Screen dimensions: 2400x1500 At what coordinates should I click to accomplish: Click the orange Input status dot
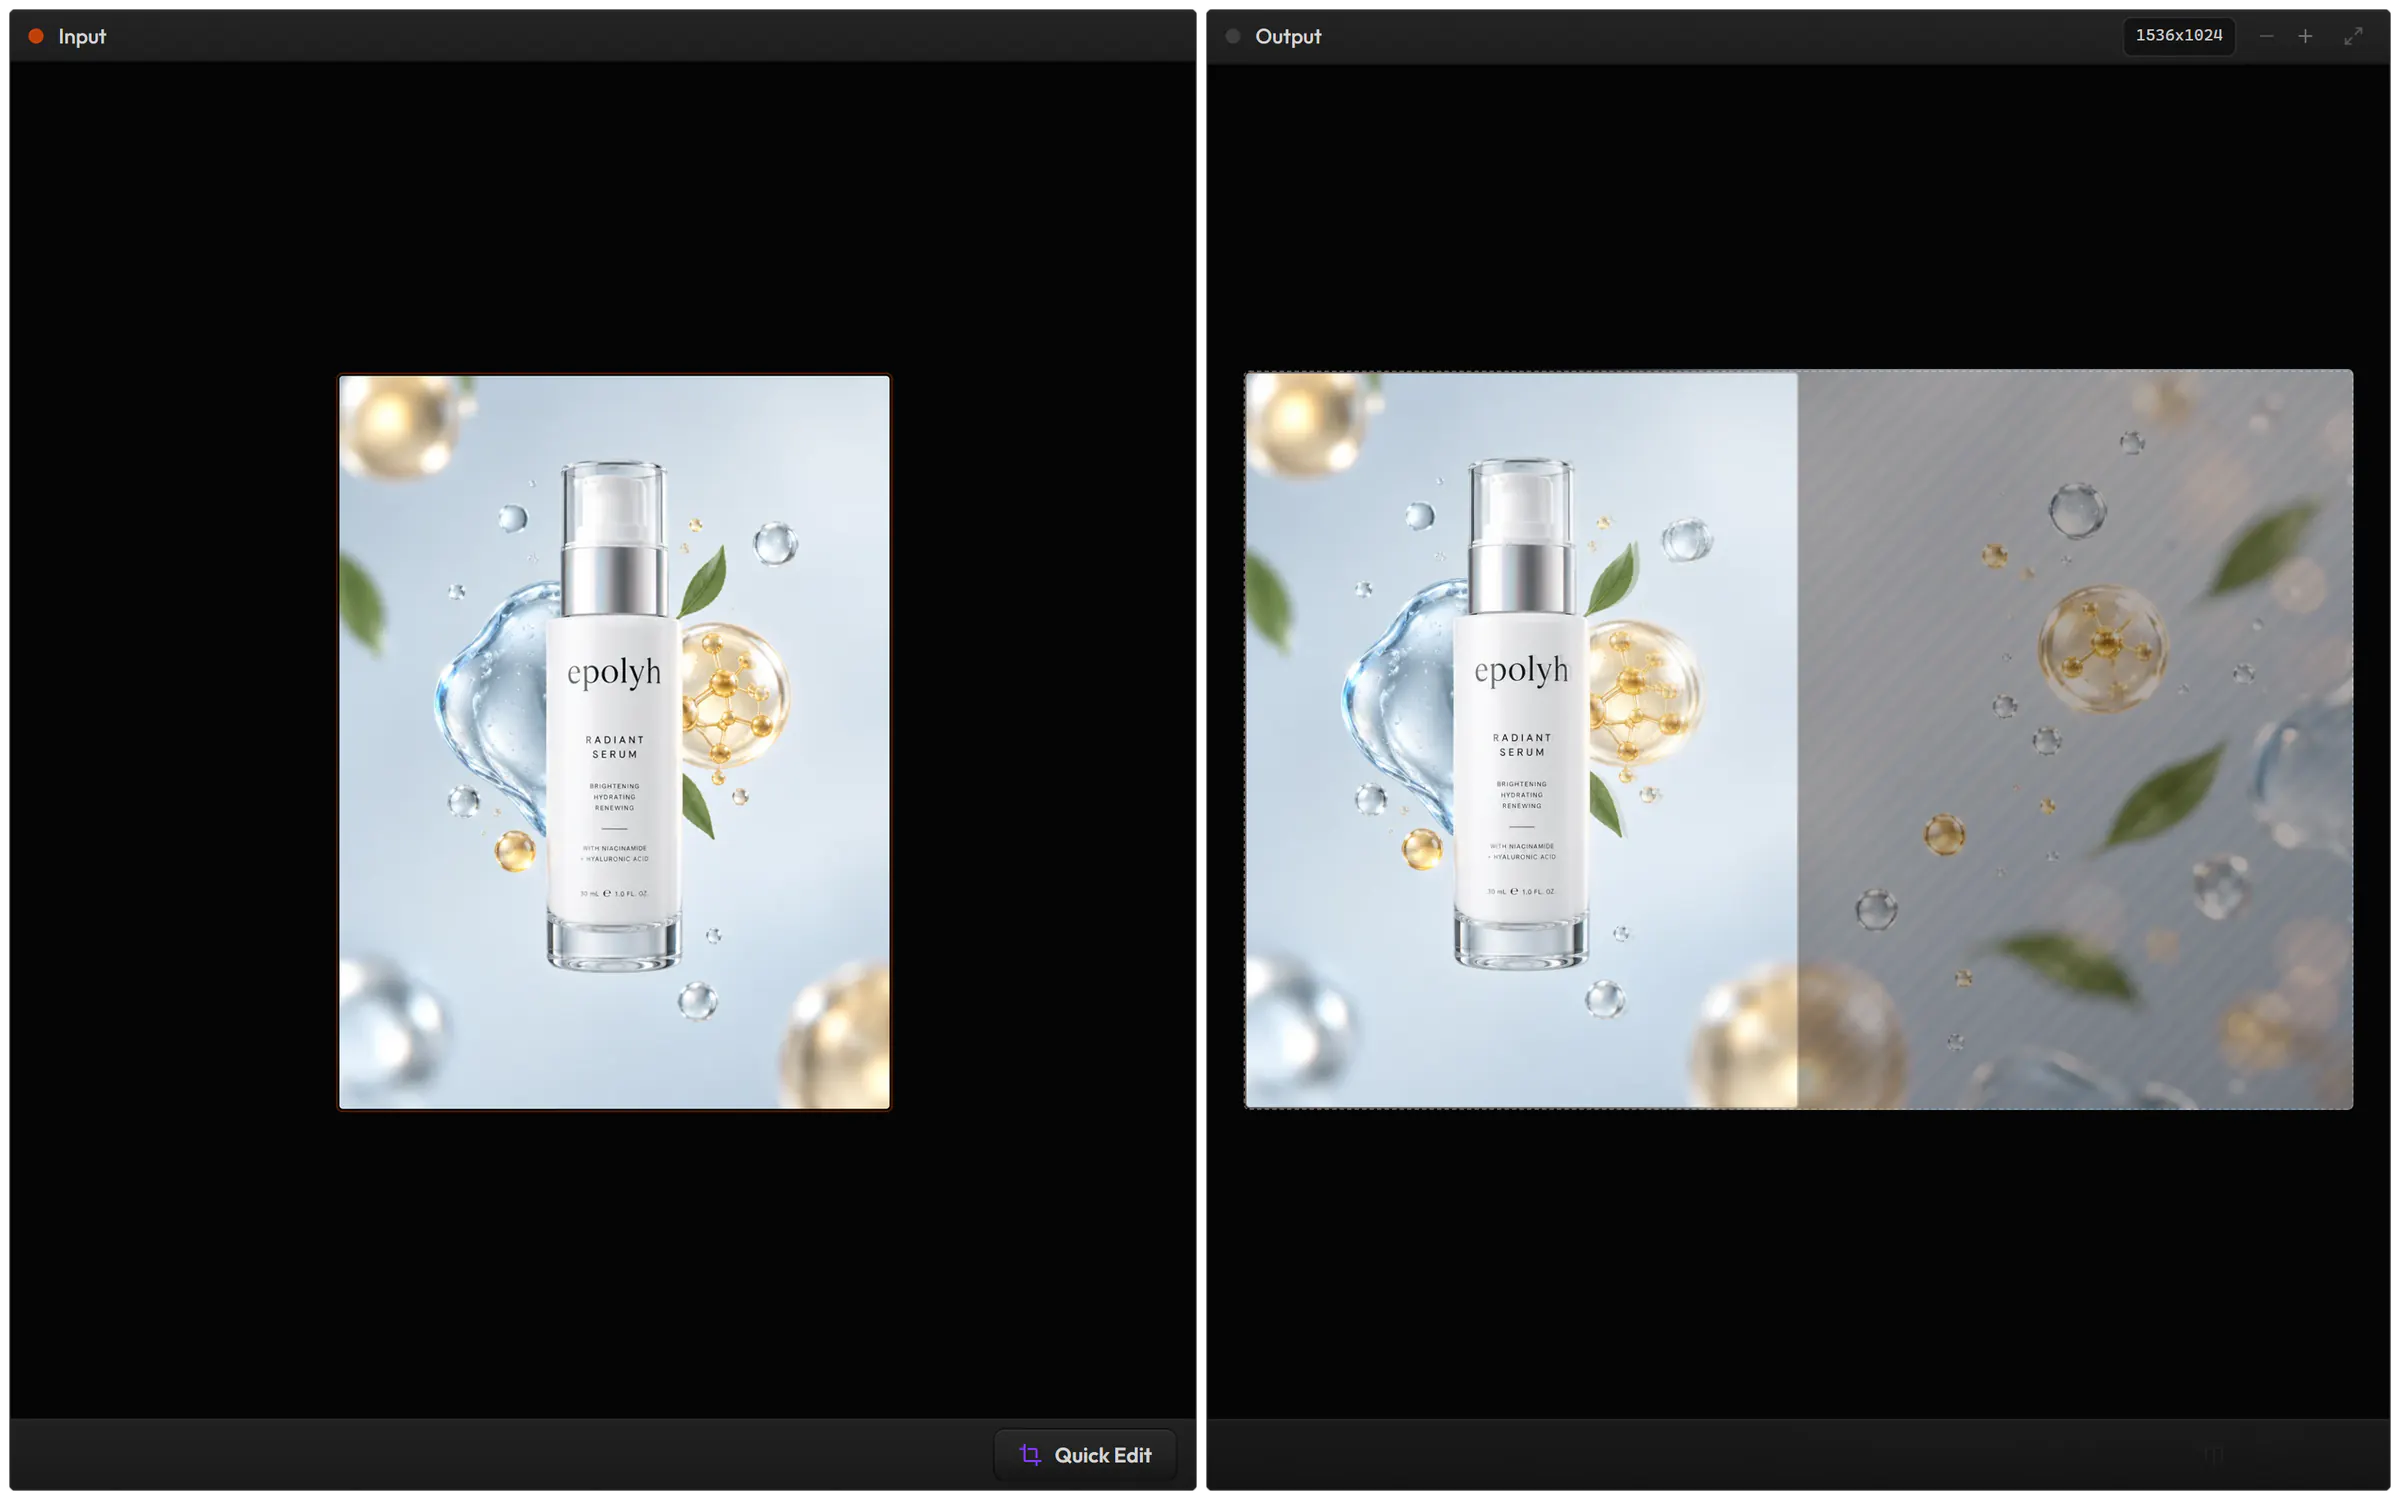36,36
